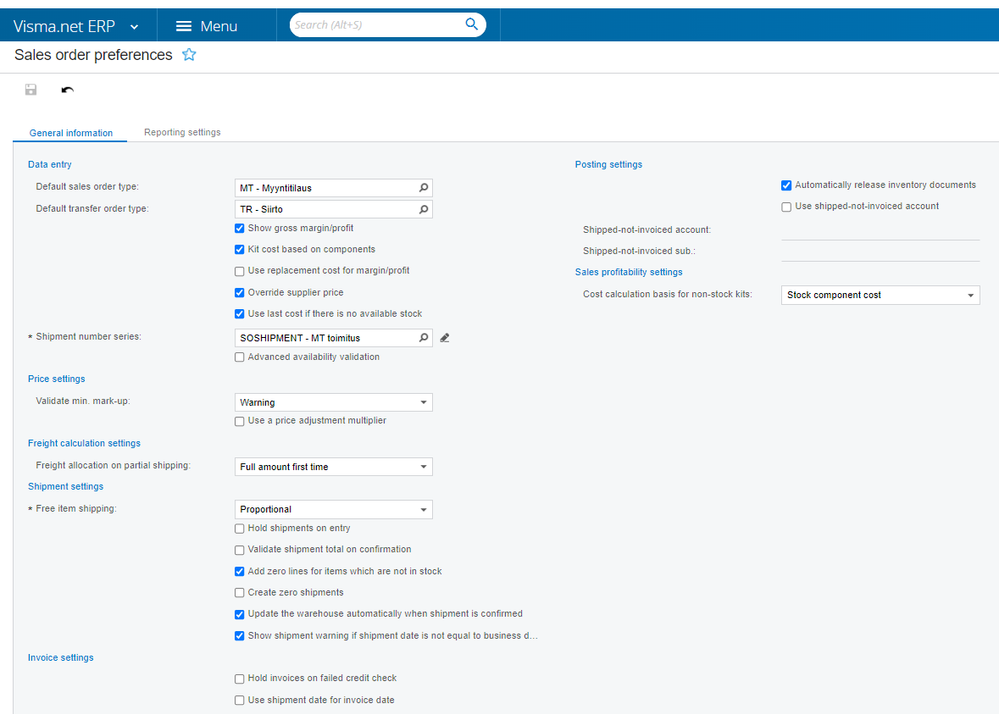
Task: Enable Hold shipments on entry
Action: [240, 529]
